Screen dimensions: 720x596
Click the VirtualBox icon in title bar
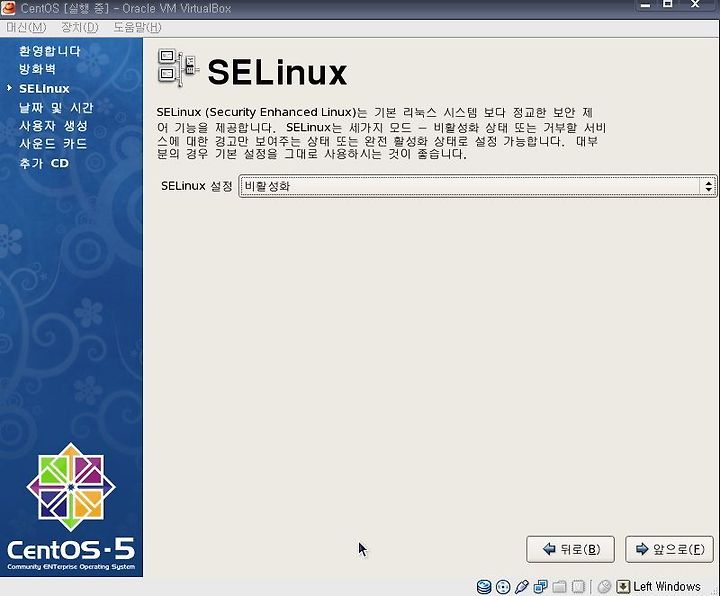coord(8,7)
